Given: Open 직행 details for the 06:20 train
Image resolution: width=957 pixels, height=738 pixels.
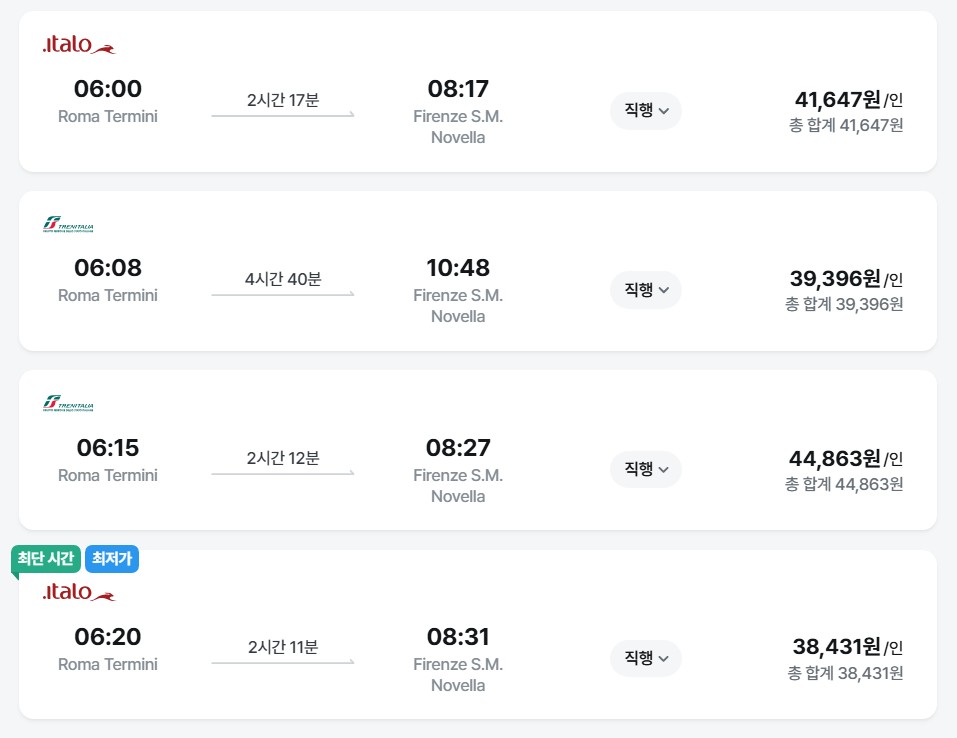Looking at the screenshot, I should [646, 658].
